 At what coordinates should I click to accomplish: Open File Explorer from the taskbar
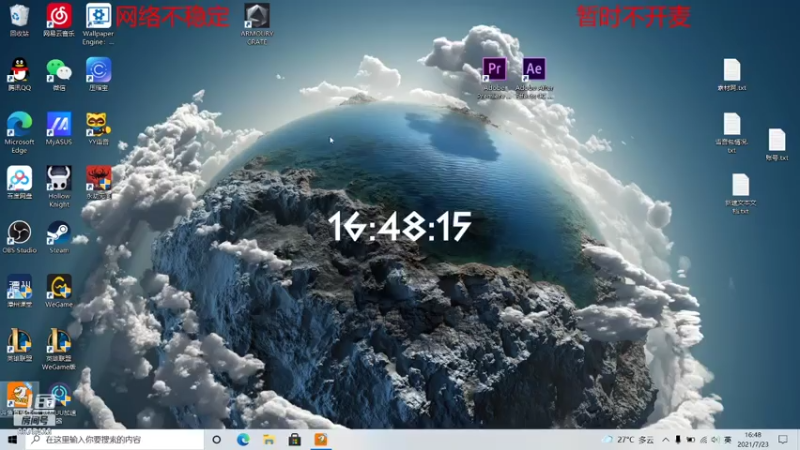[269, 439]
